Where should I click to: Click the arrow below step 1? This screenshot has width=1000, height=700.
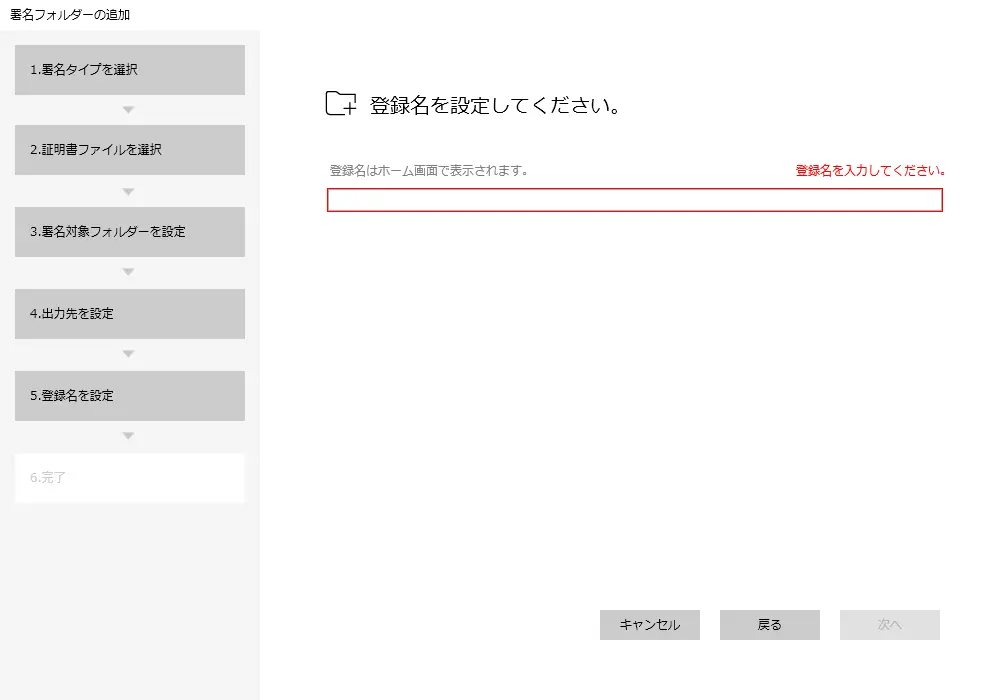click(128, 109)
